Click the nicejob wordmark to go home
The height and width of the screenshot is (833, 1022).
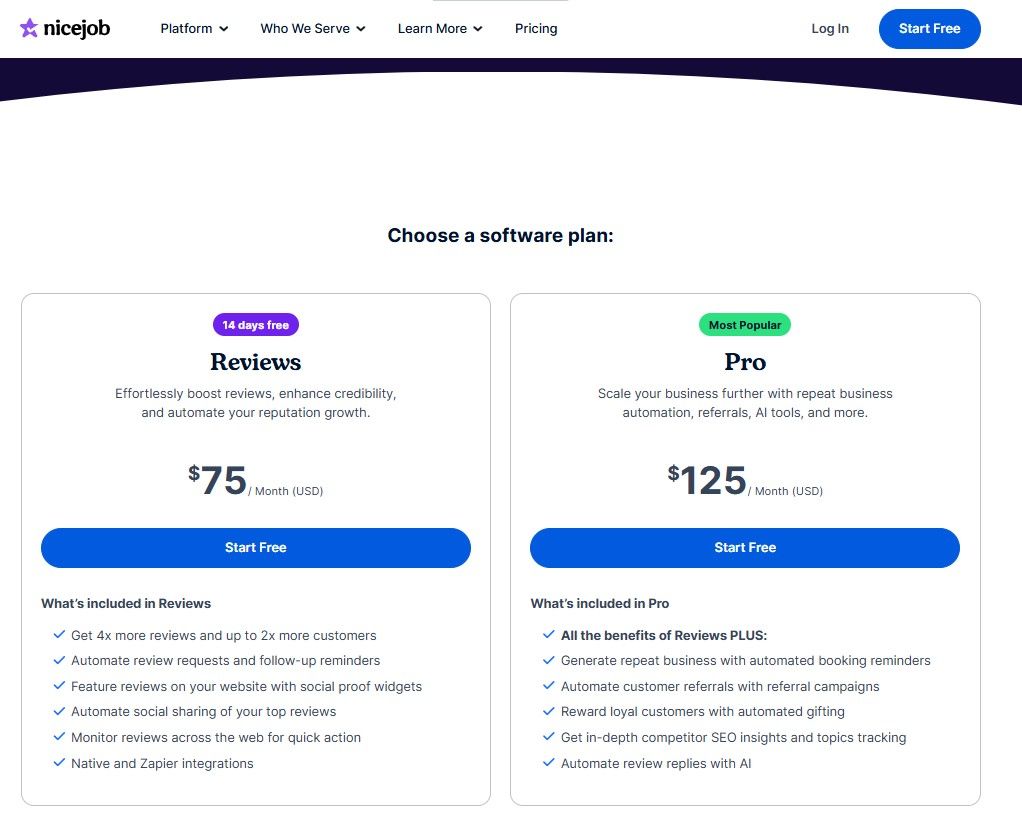coord(75,28)
